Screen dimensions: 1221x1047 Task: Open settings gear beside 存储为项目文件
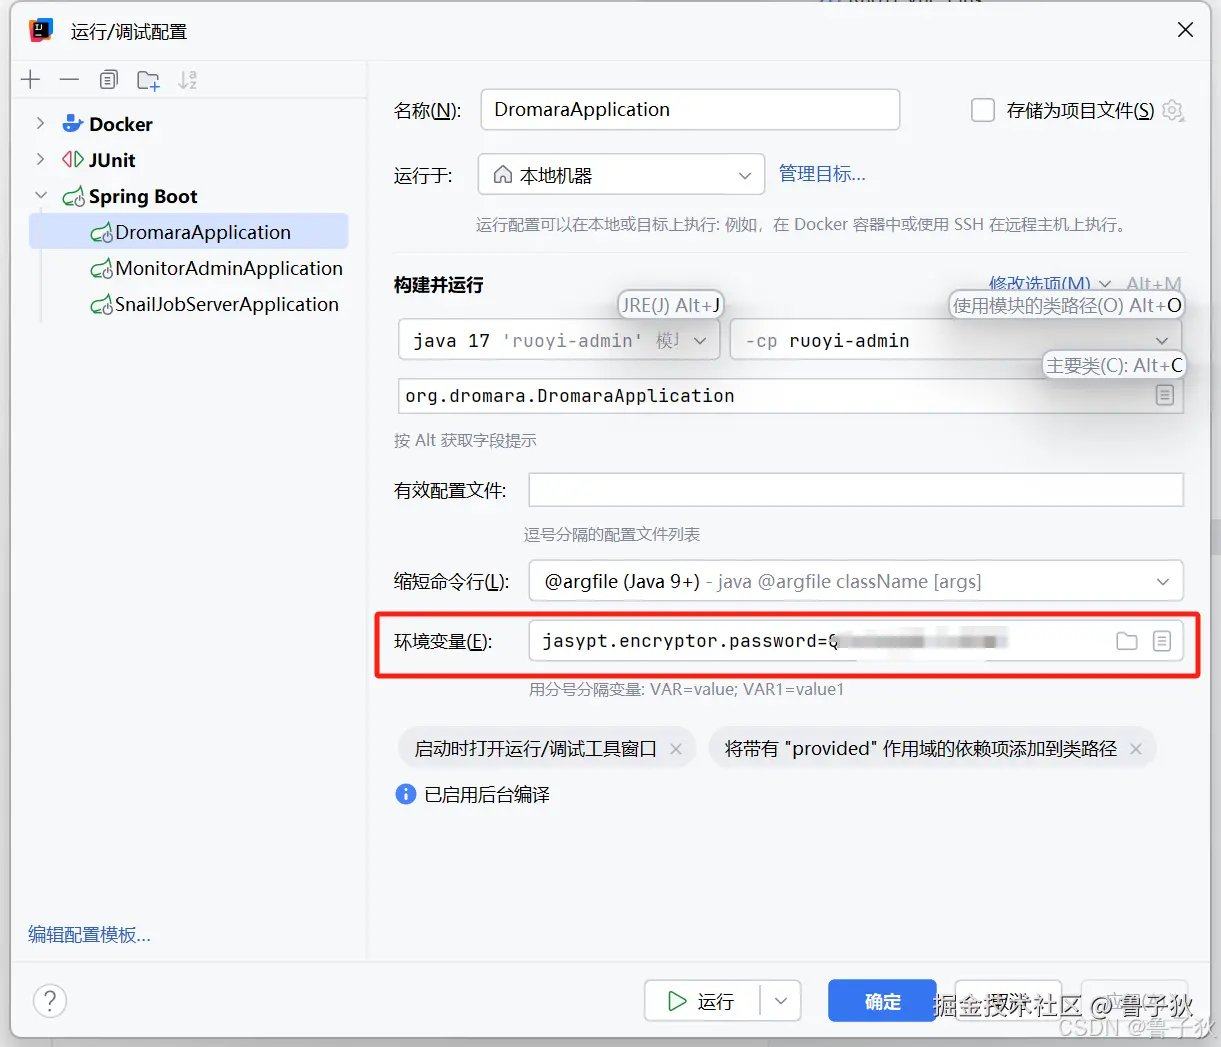coord(1172,110)
